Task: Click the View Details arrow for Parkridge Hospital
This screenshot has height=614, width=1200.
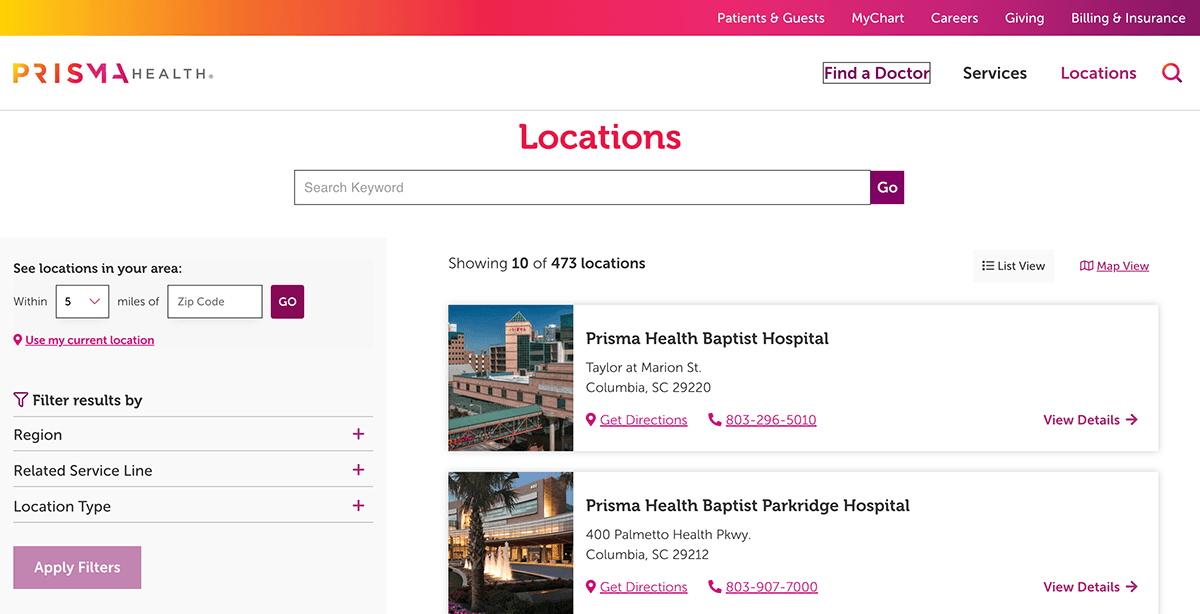Action: point(1131,587)
